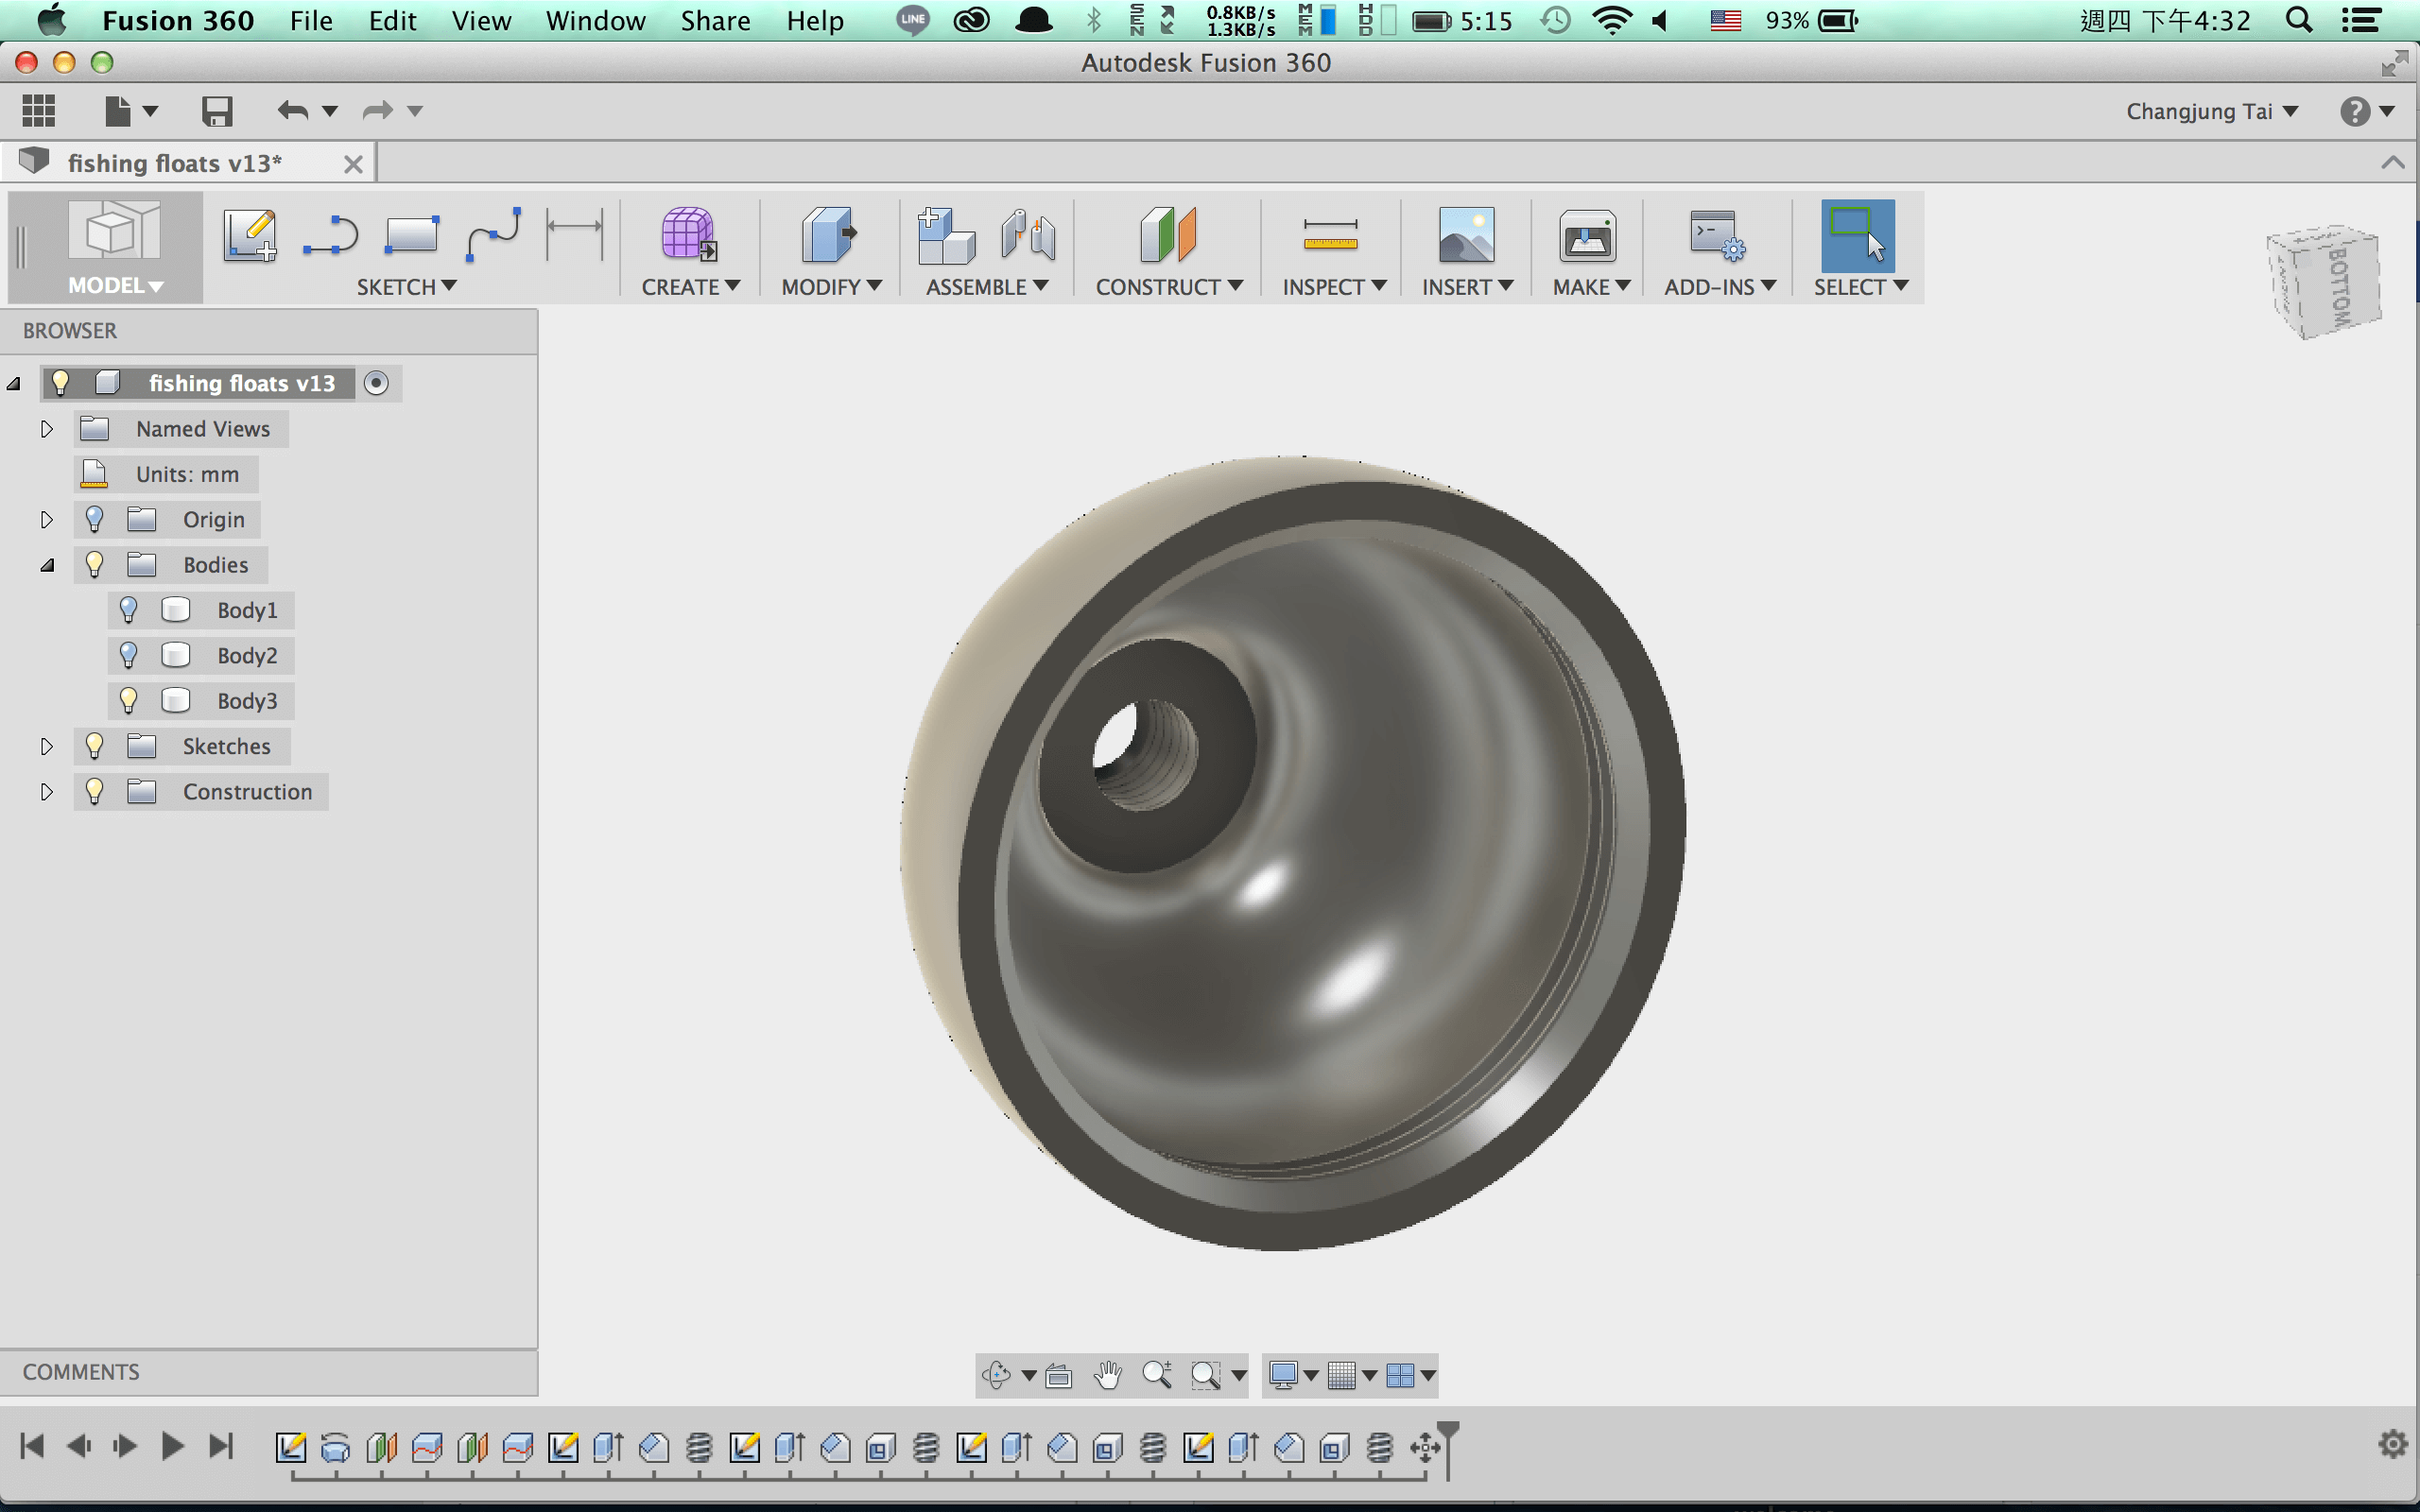Open the File menu
The height and width of the screenshot is (1512, 2420).
[x=311, y=20]
